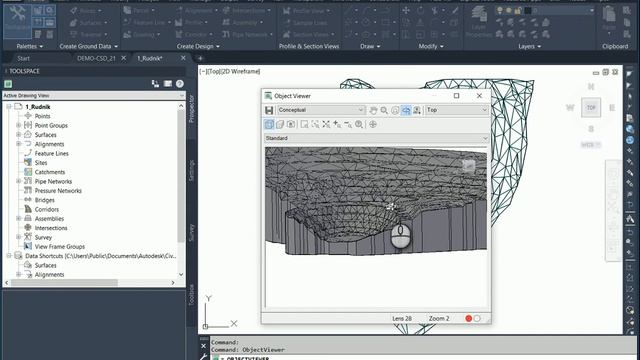
Task: Expand the Draw panel
Action: coord(370,47)
